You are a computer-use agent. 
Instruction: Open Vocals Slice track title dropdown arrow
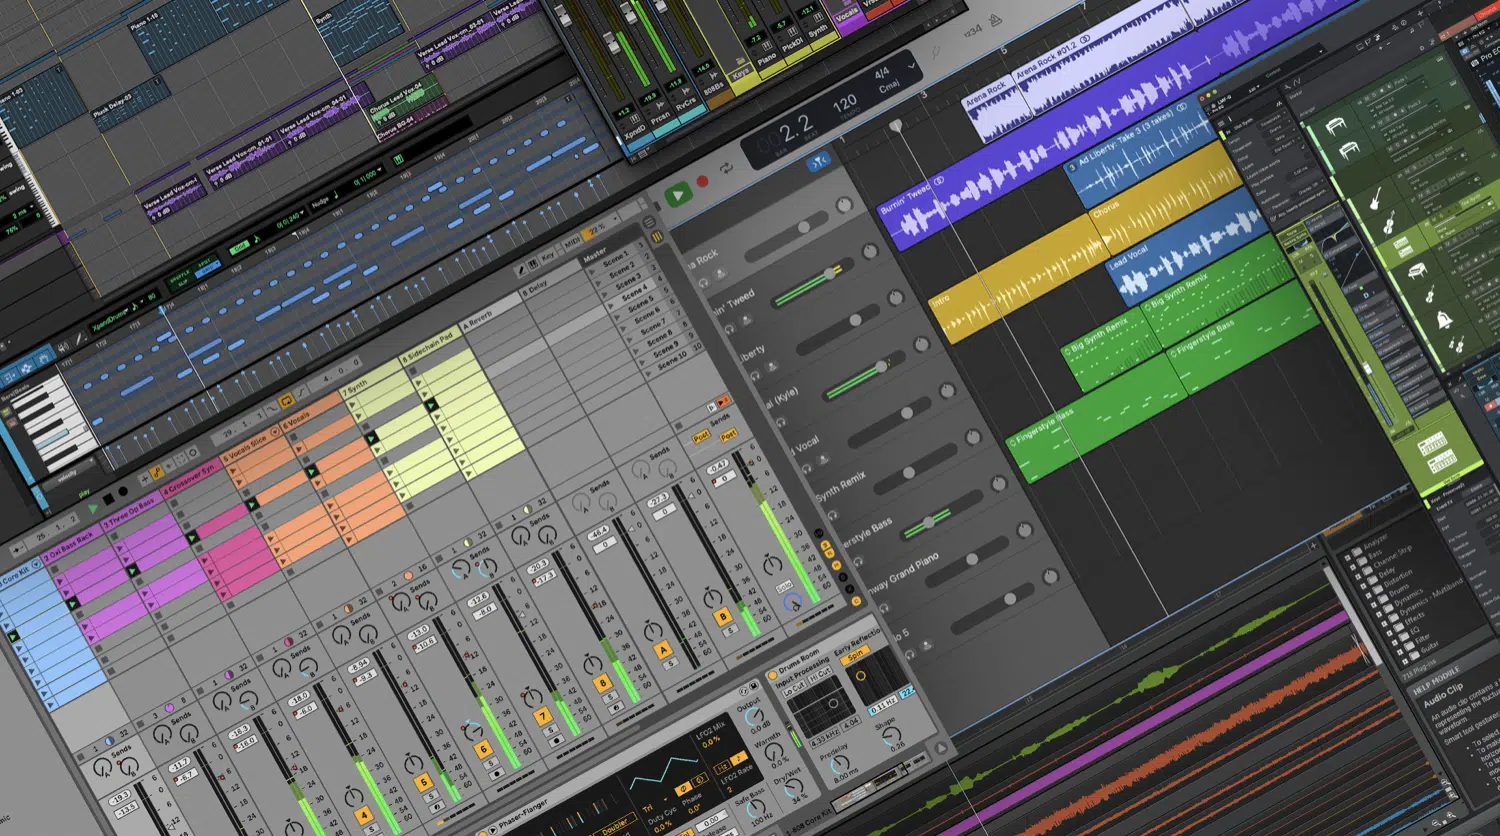277,433
